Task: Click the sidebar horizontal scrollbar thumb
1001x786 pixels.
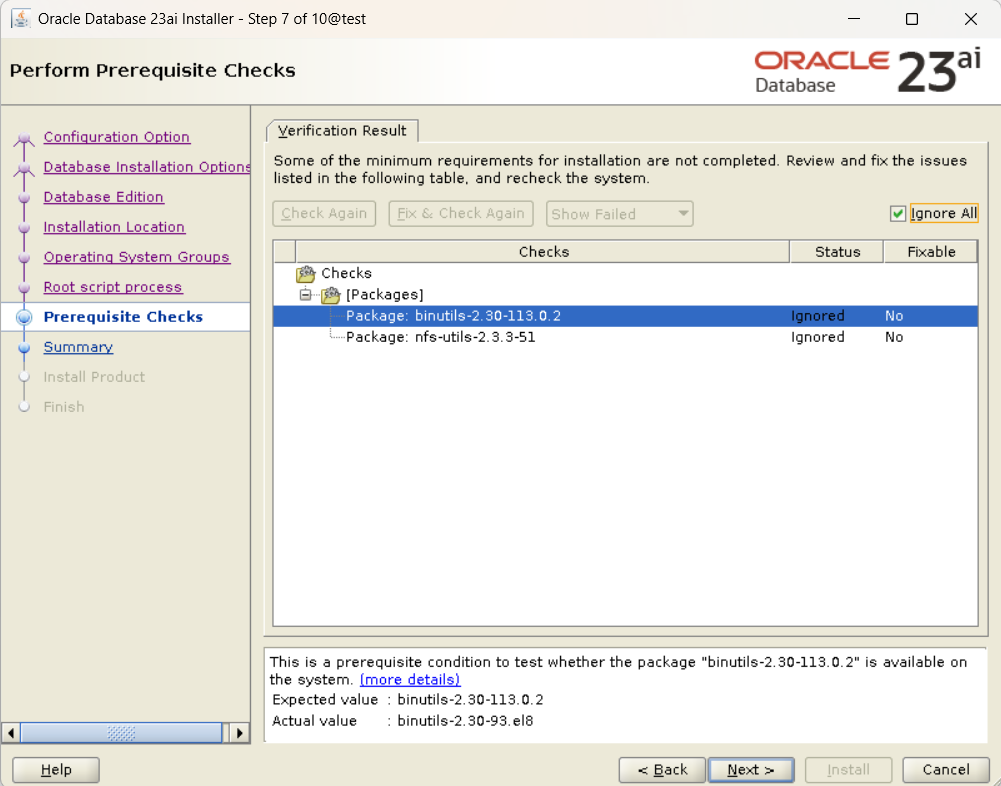Action: 121,732
